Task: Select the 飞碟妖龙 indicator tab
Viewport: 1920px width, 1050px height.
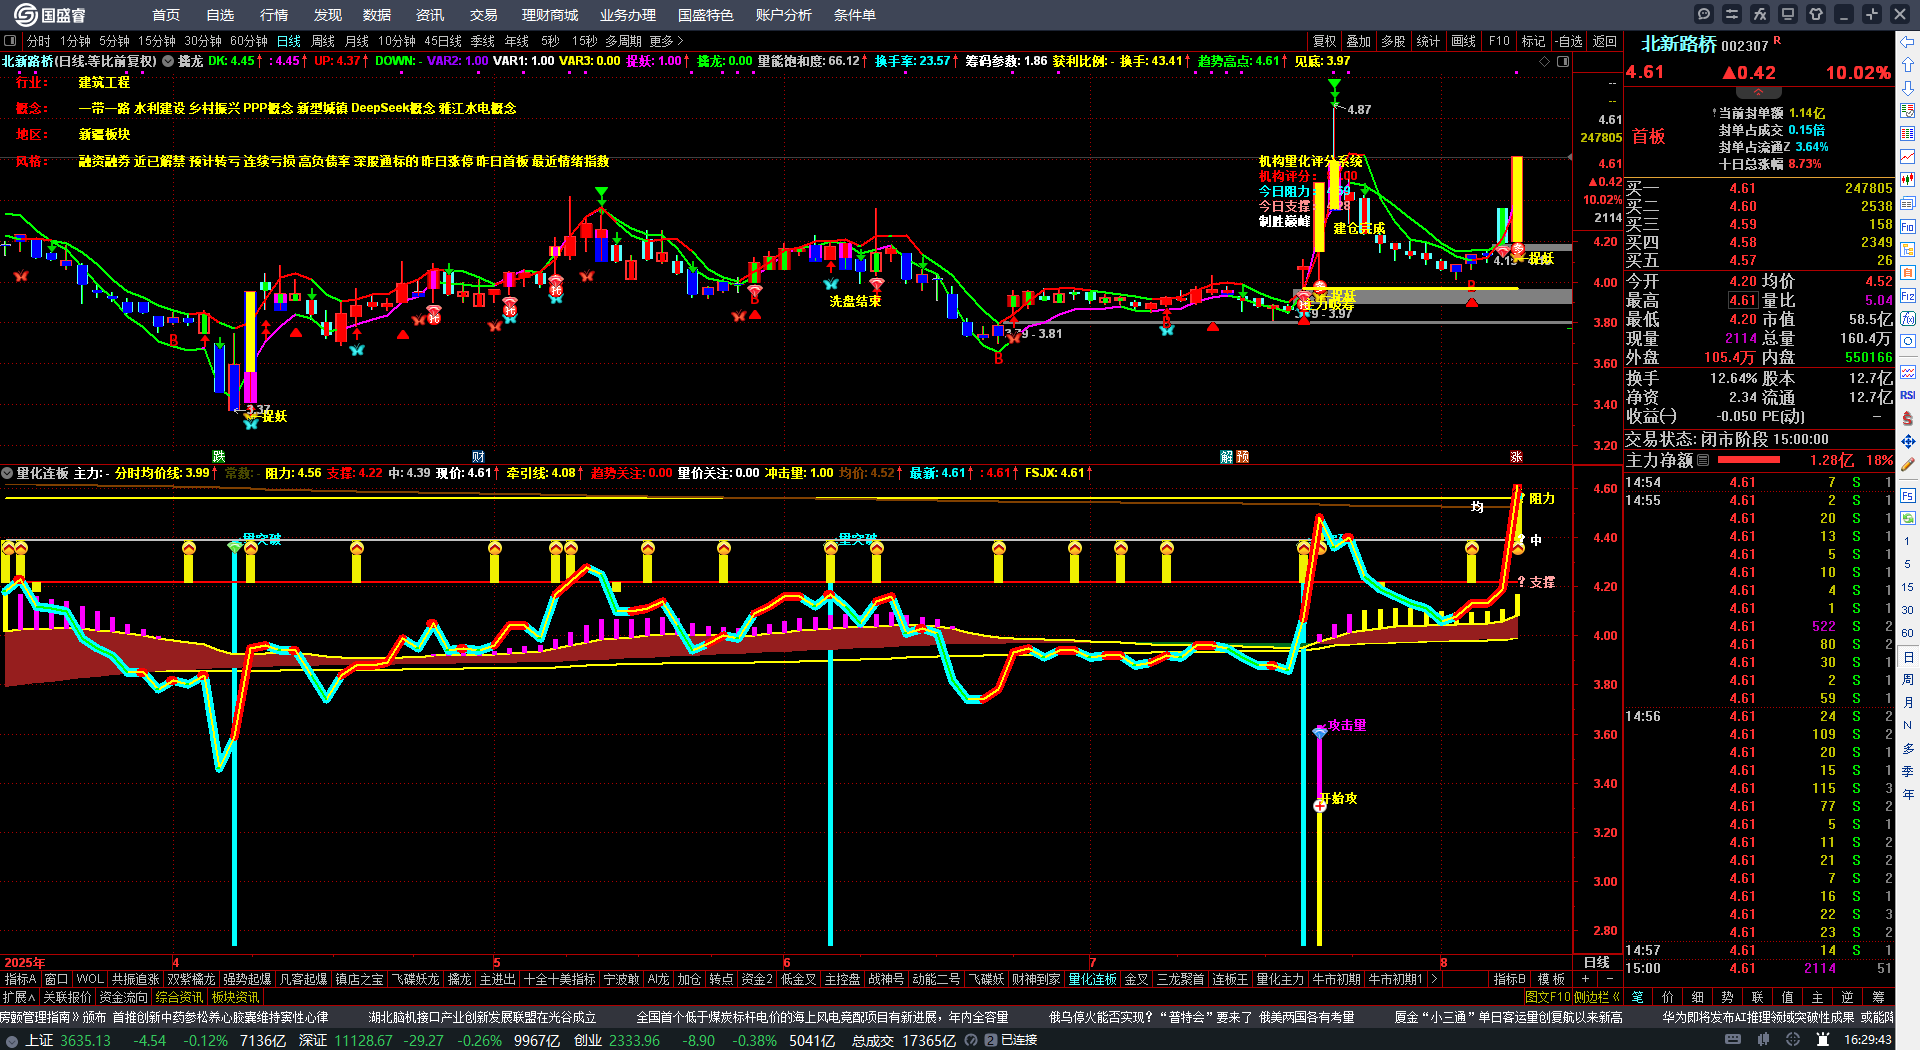Action: point(415,979)
